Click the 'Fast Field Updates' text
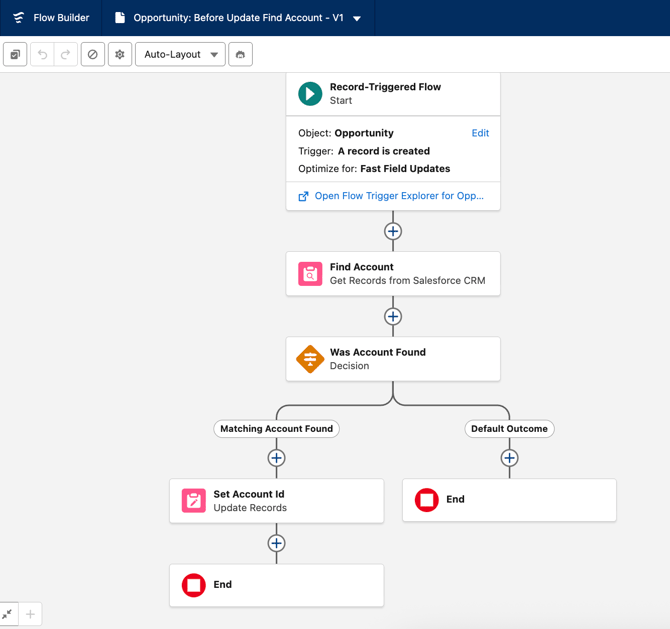Screen dimensions: 670x629 (405, 169)
